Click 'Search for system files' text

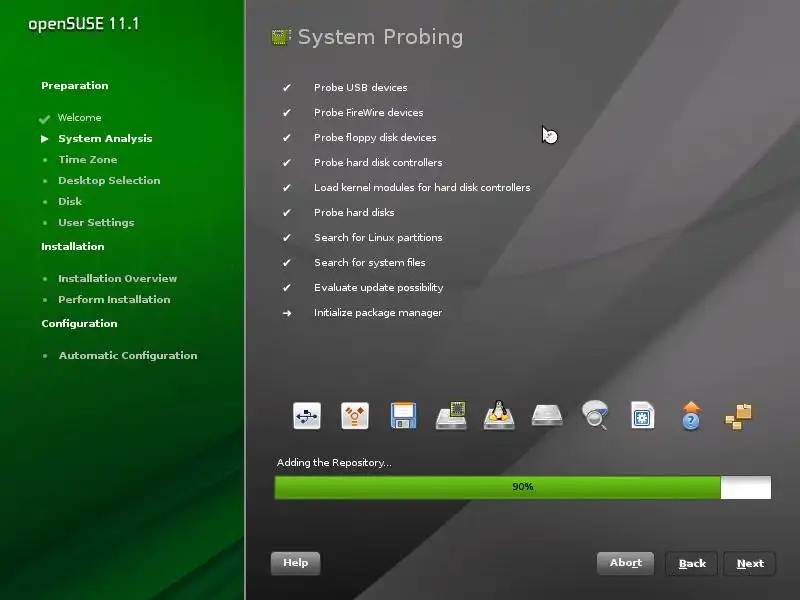coord(369,263)
